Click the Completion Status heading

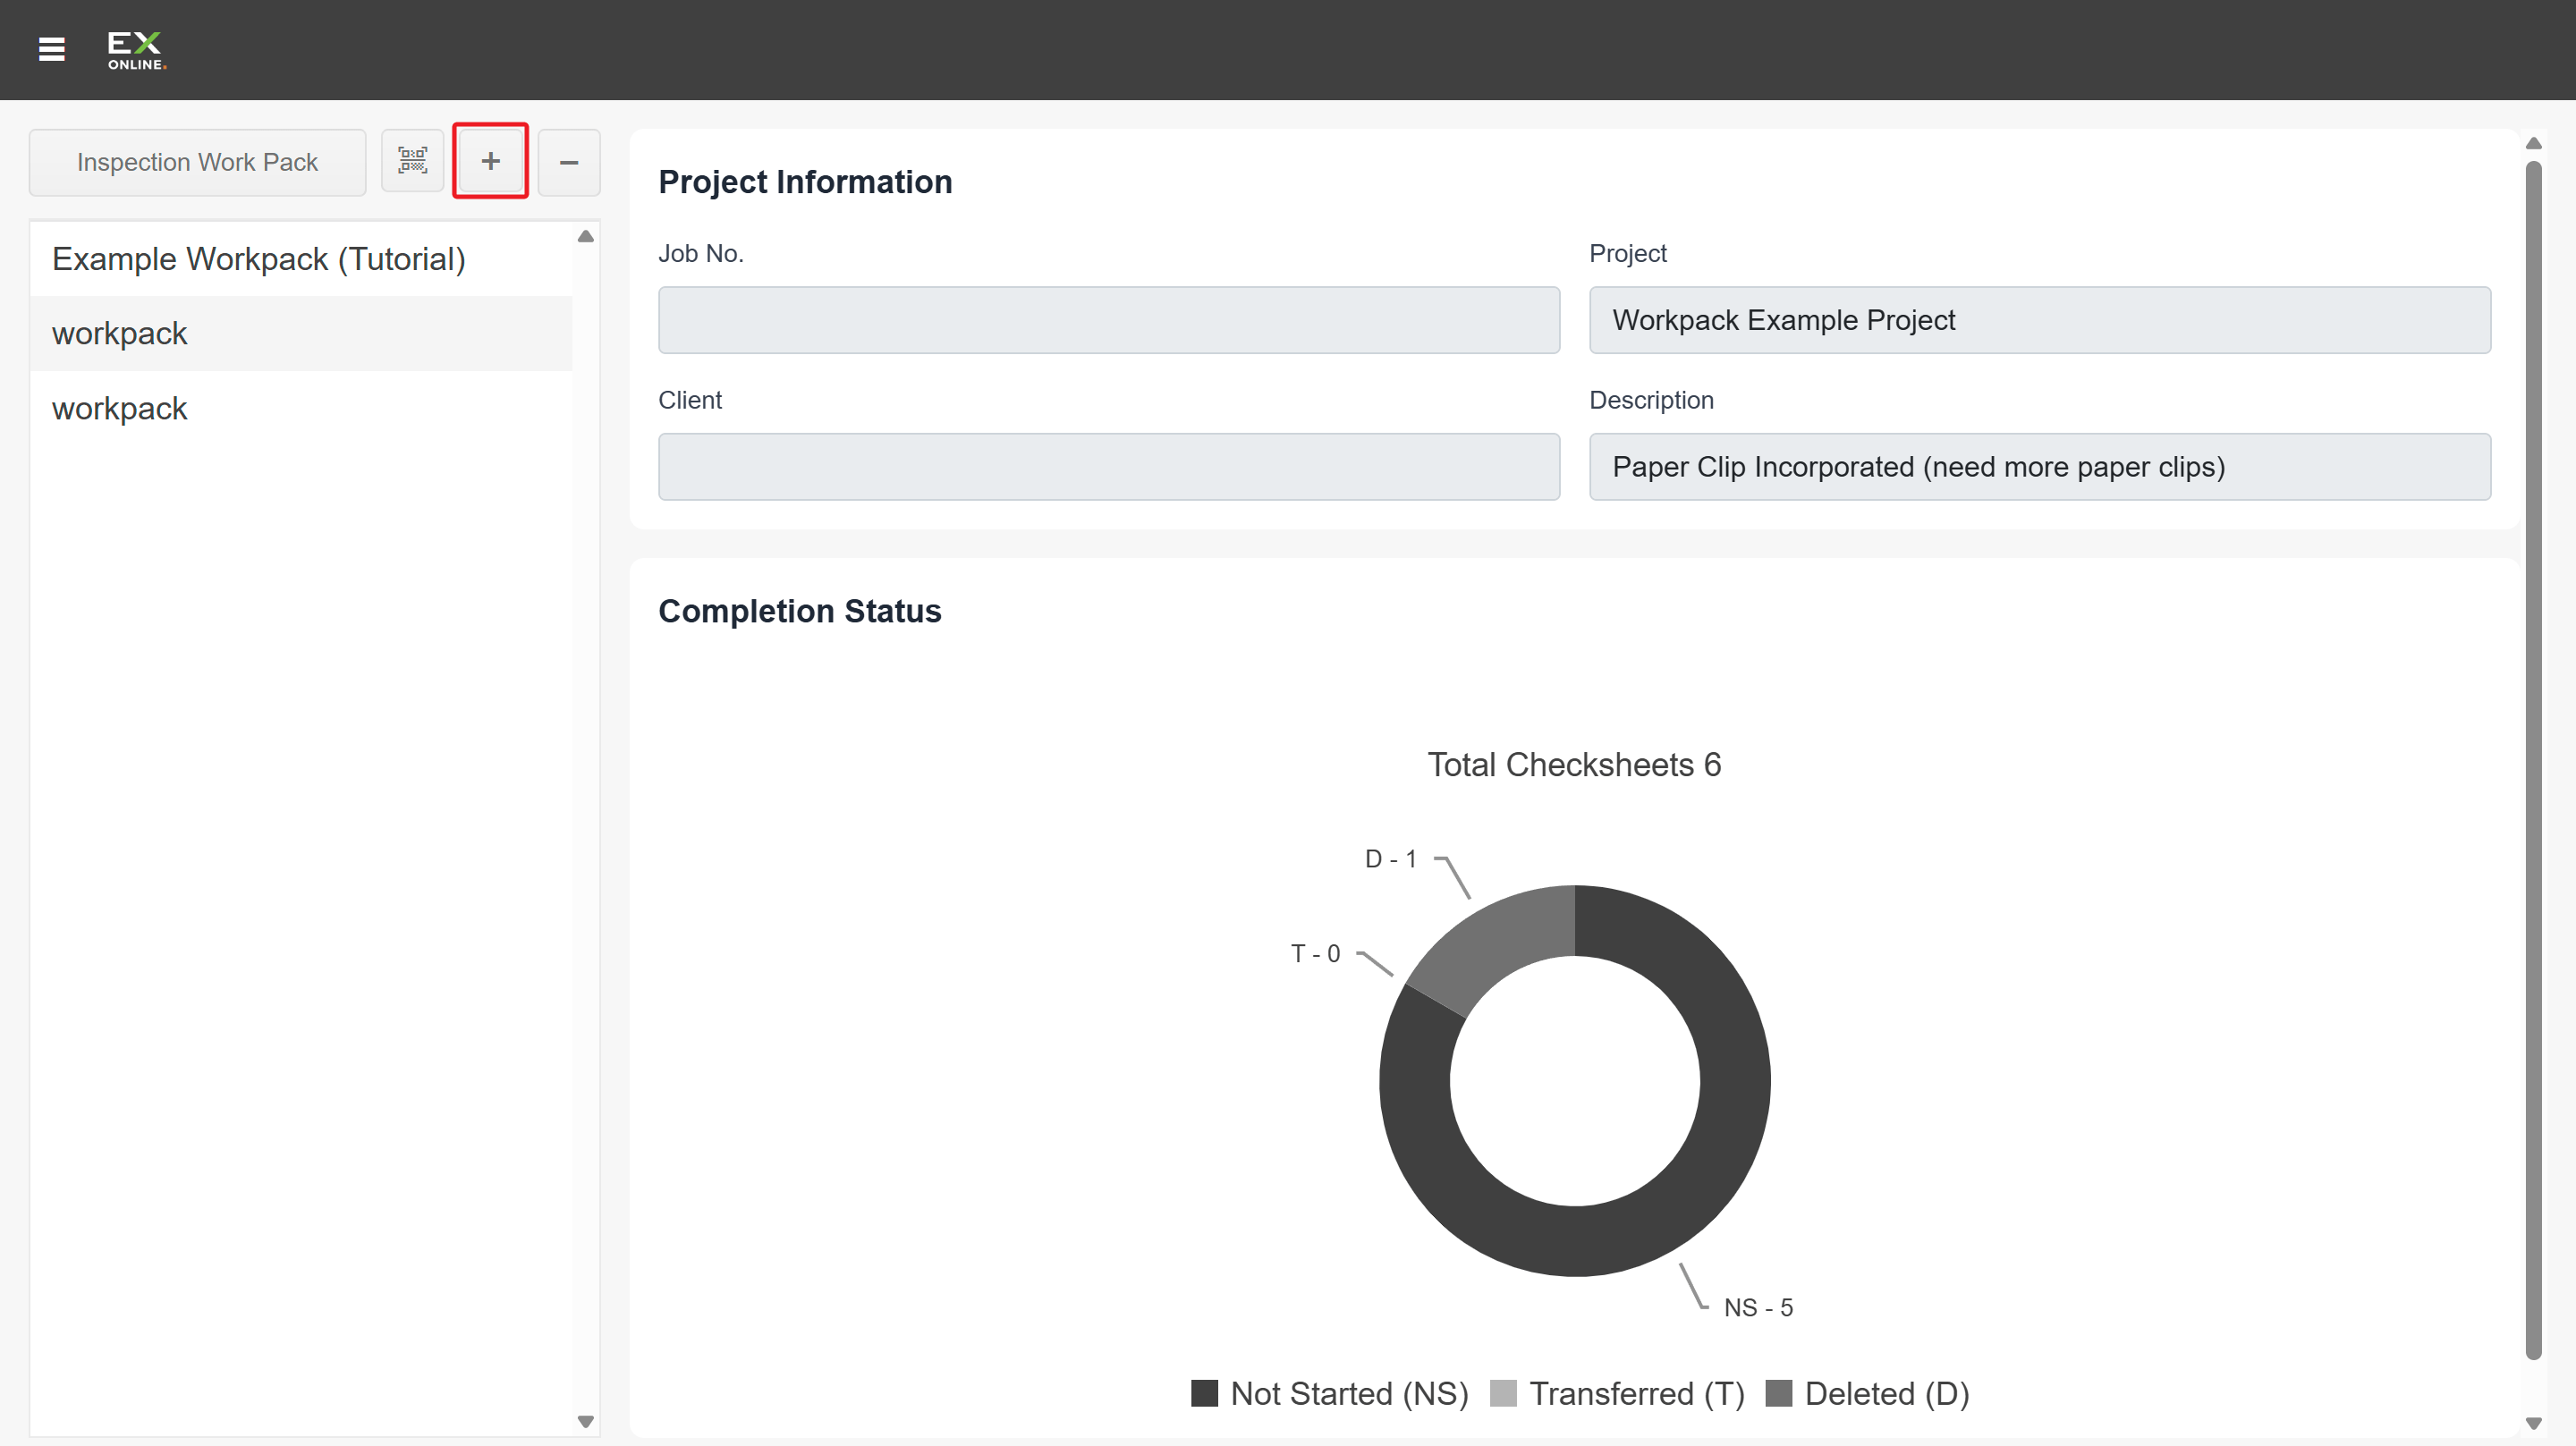pos(799,611)
